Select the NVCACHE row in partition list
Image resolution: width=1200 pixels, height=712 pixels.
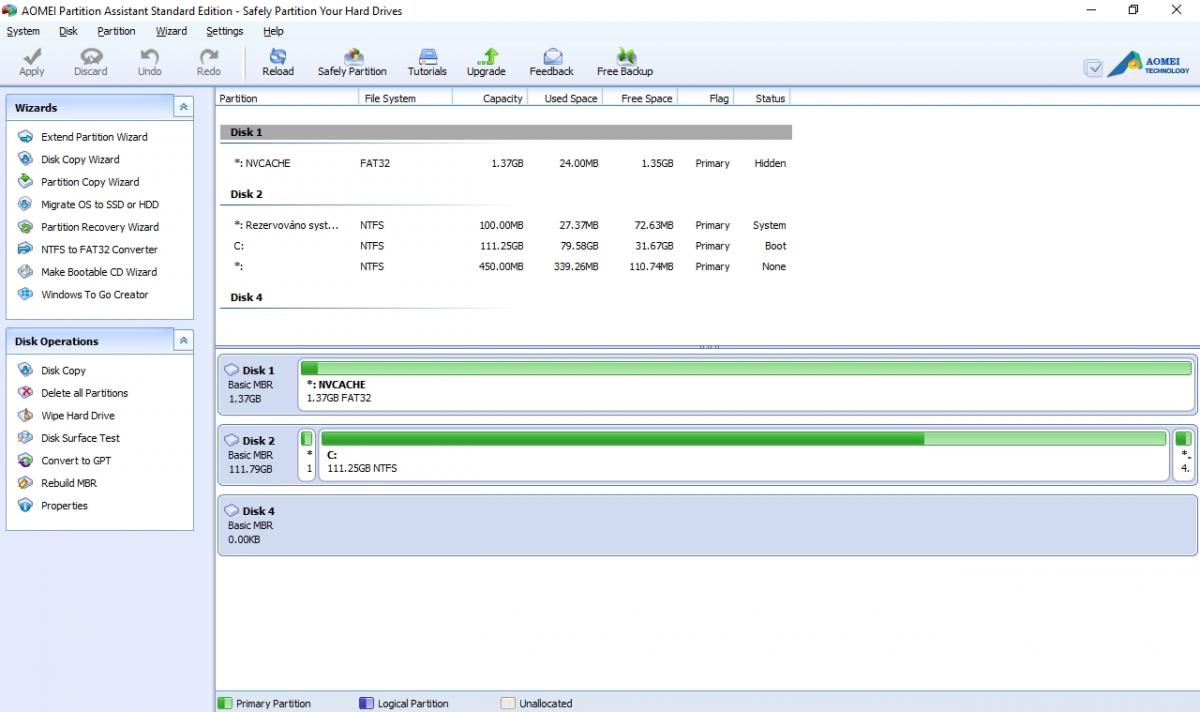point(505,163)
